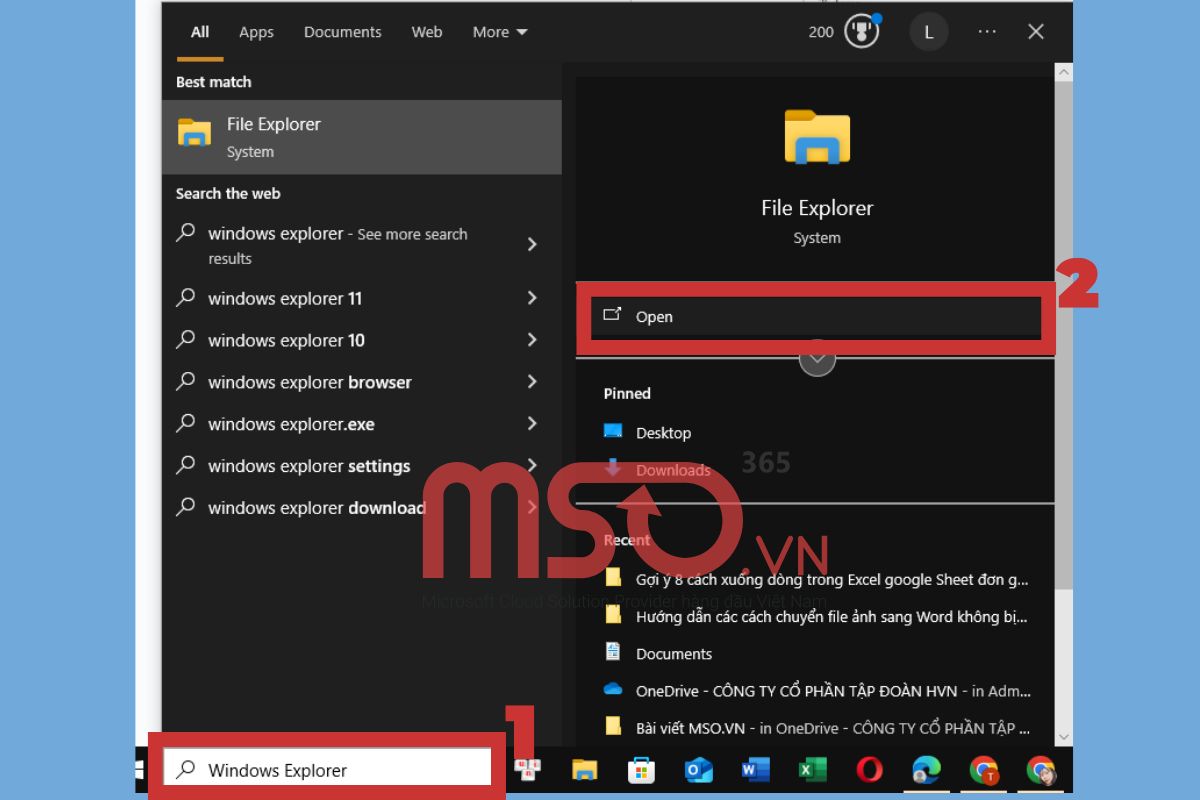
Task: Expand the windows explorer 11 suggestion arrow
Action: pyautogui.click(x=532, y=297)
